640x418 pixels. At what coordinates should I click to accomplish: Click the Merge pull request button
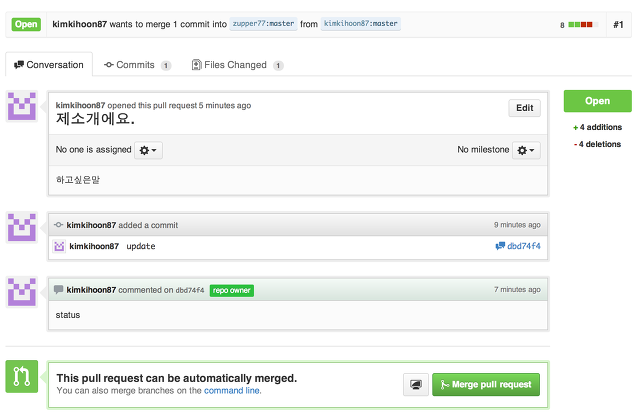(486, 385)
